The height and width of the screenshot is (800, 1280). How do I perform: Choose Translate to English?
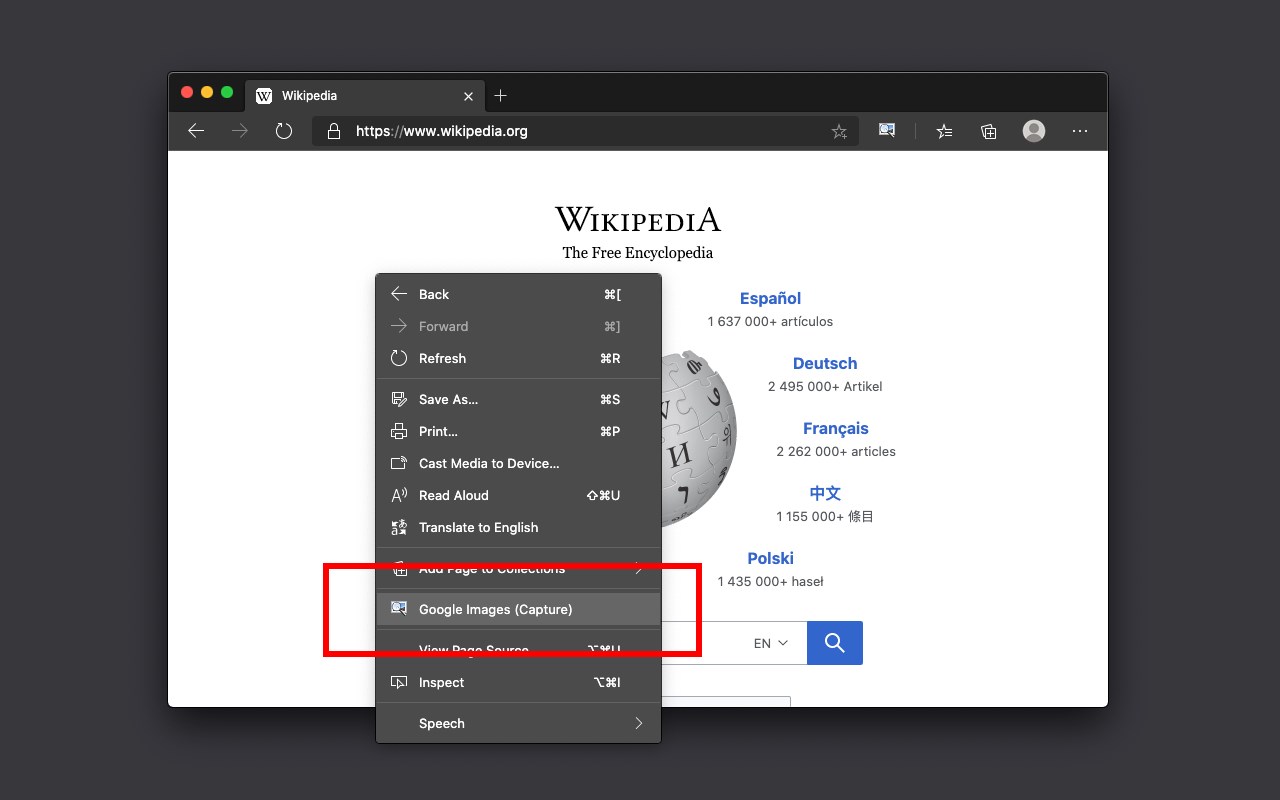click(x=518, y=527)
